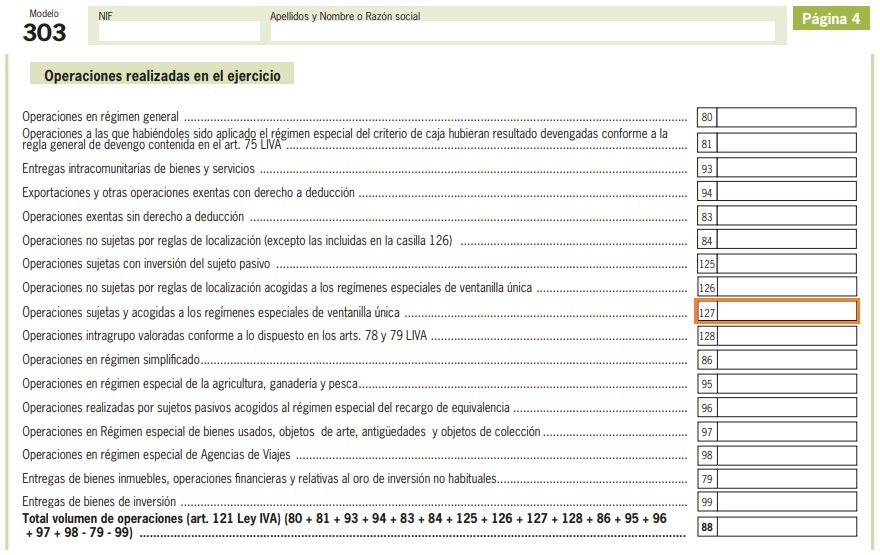
Task: Select highlighted box 127 input field
Action: [786, 312]
